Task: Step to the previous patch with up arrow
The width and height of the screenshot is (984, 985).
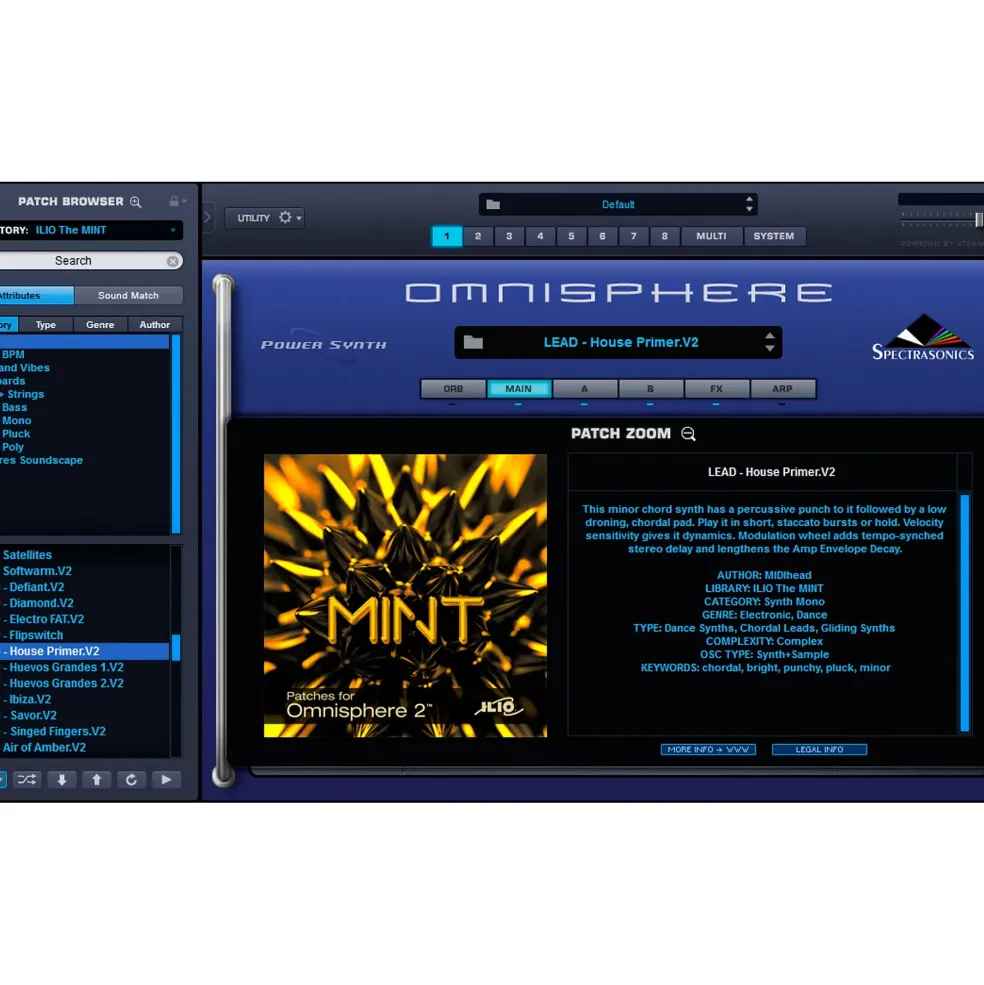Action: point(96,780)
